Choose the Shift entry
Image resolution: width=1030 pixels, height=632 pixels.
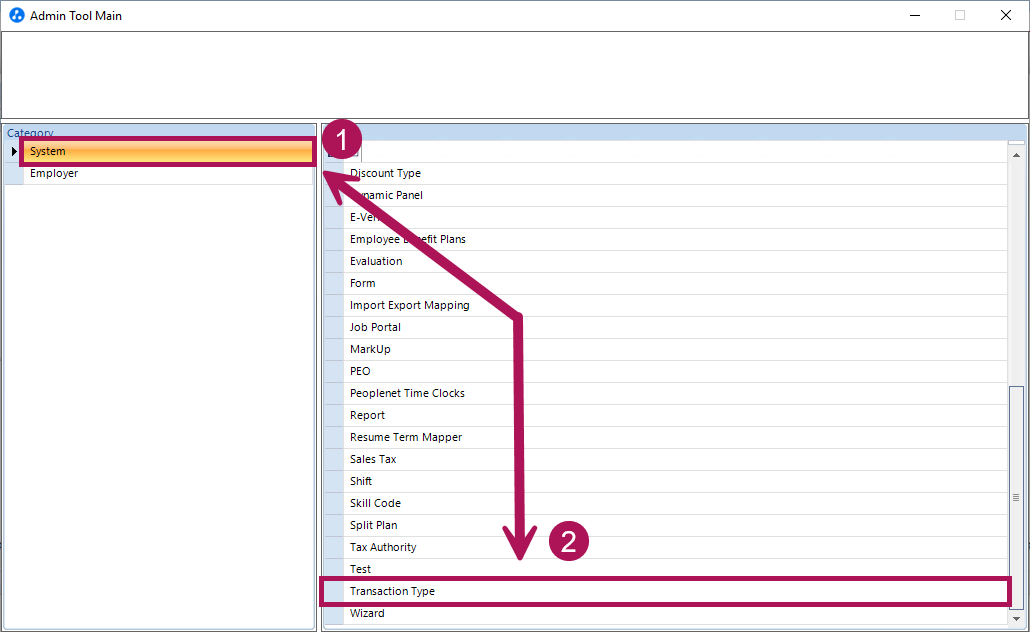675,482
